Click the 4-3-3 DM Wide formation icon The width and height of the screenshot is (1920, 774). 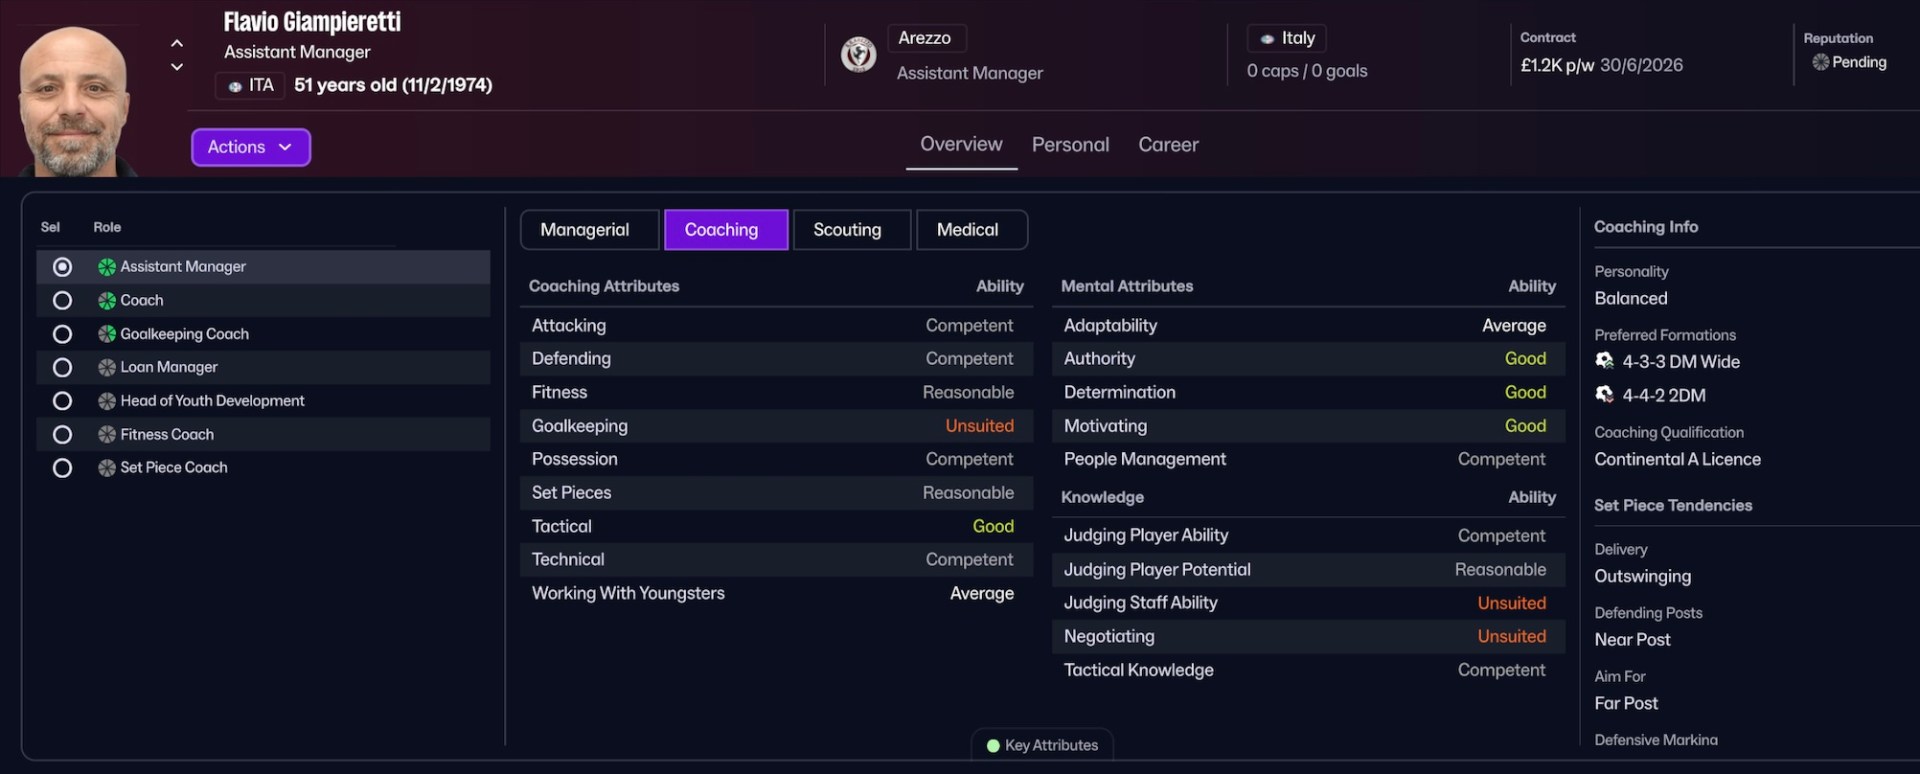[x=1605, y=361]
